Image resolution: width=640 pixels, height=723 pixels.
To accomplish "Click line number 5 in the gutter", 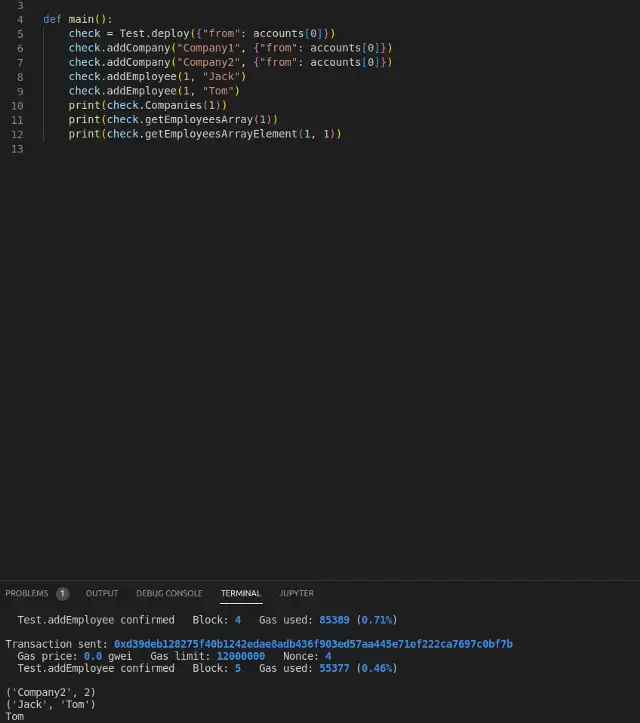I will click(20, 34).
